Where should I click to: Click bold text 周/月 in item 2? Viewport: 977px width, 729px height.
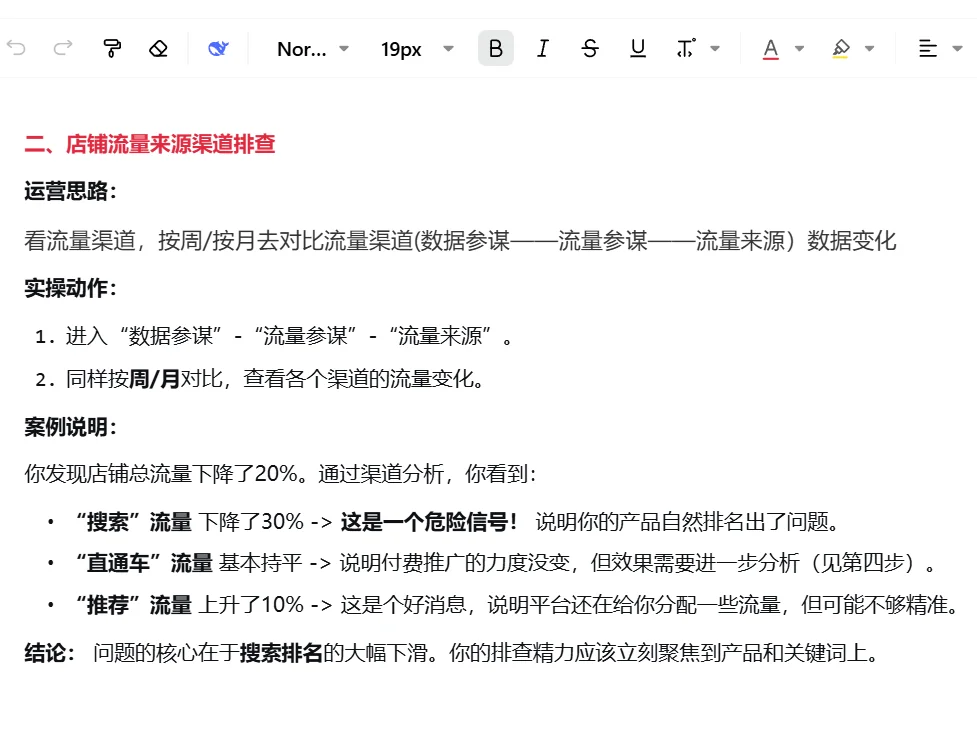click(x=154, y=379)
